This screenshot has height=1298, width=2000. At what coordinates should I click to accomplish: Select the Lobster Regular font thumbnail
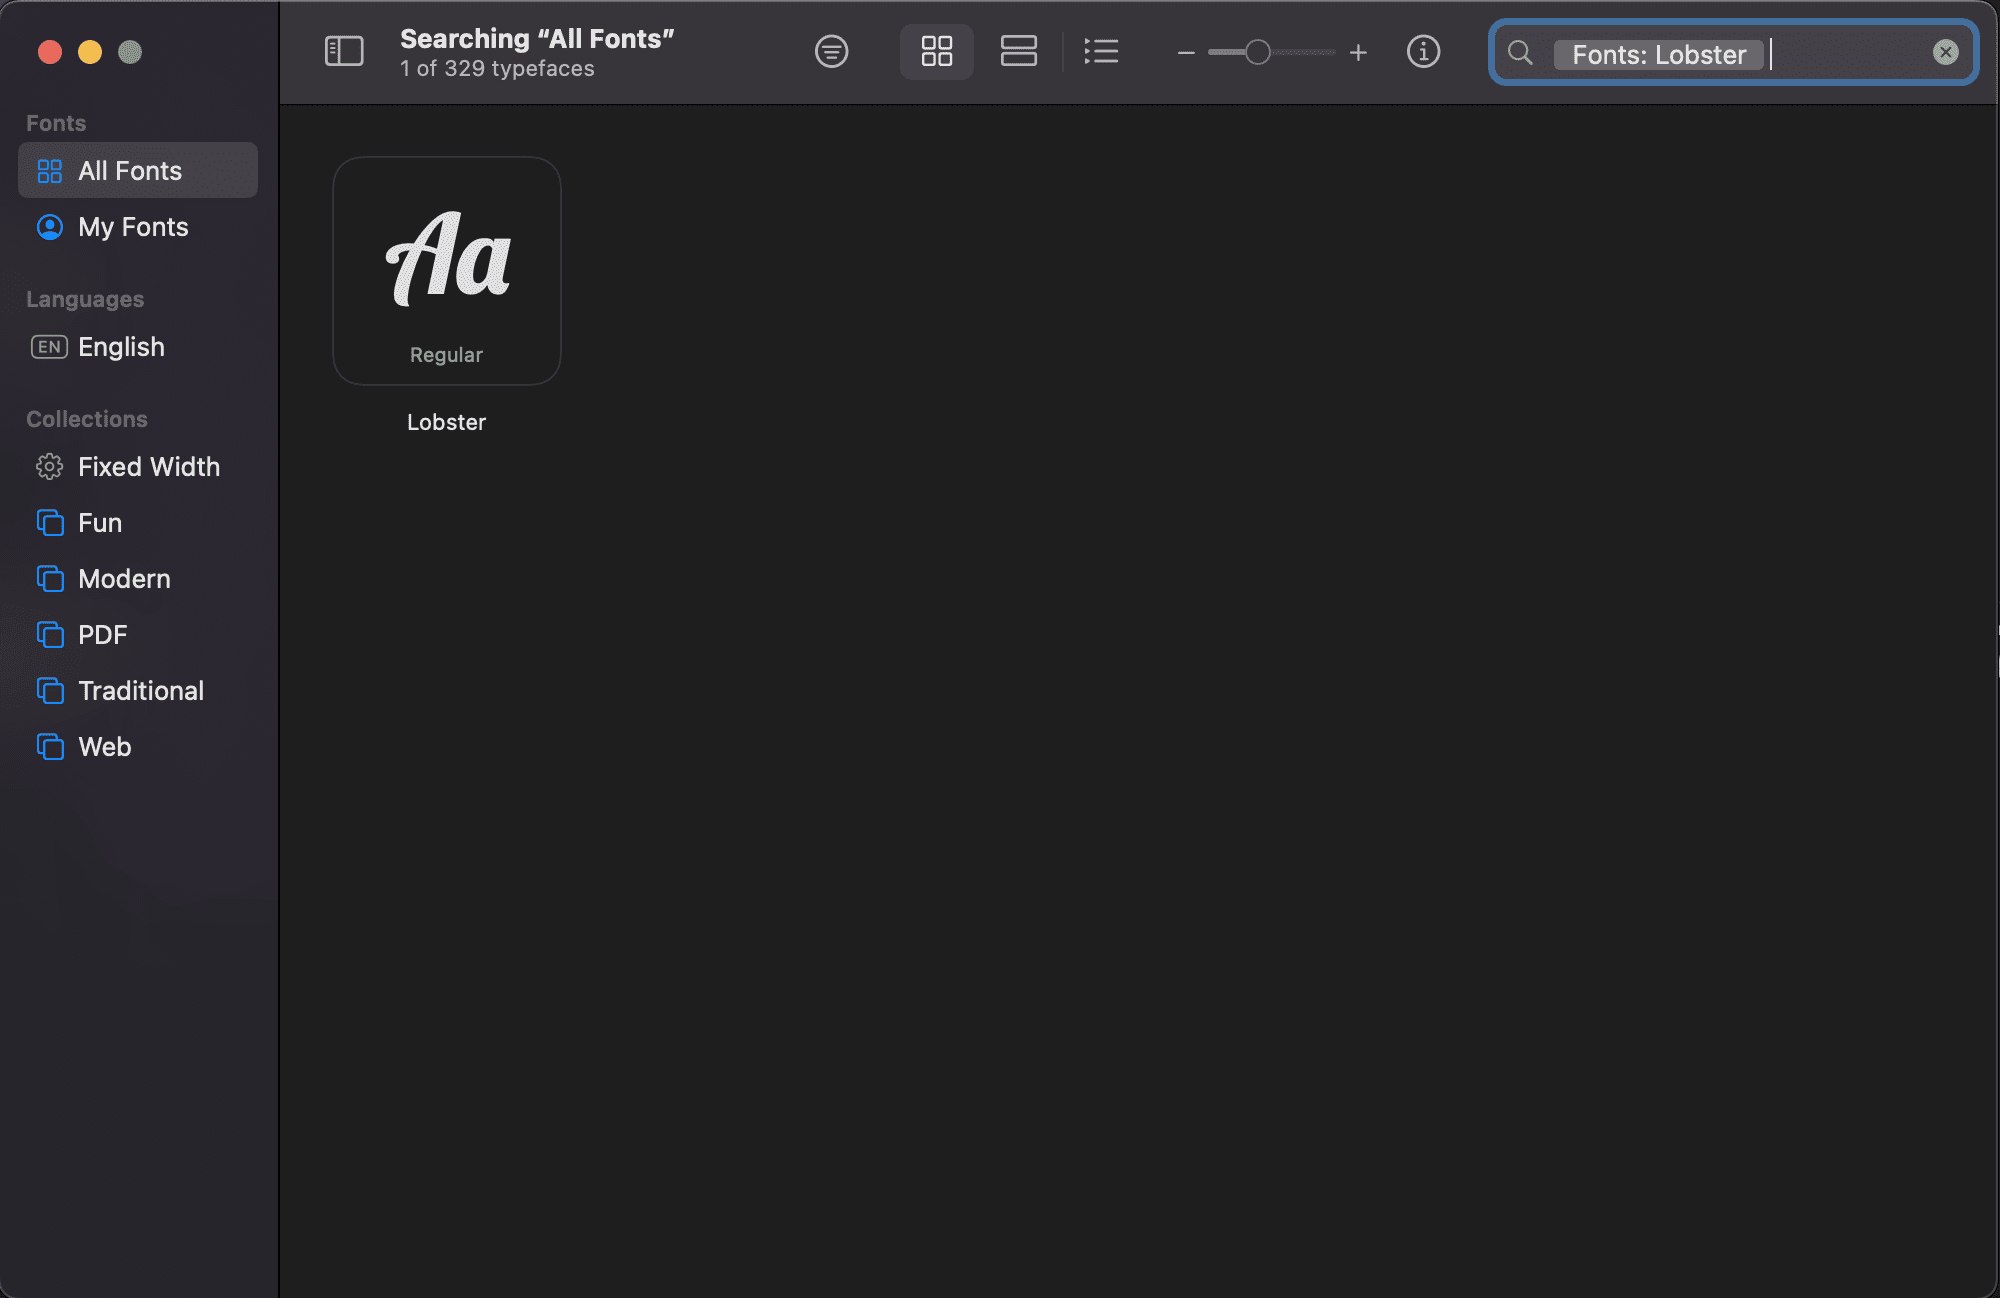pos(446,270)
